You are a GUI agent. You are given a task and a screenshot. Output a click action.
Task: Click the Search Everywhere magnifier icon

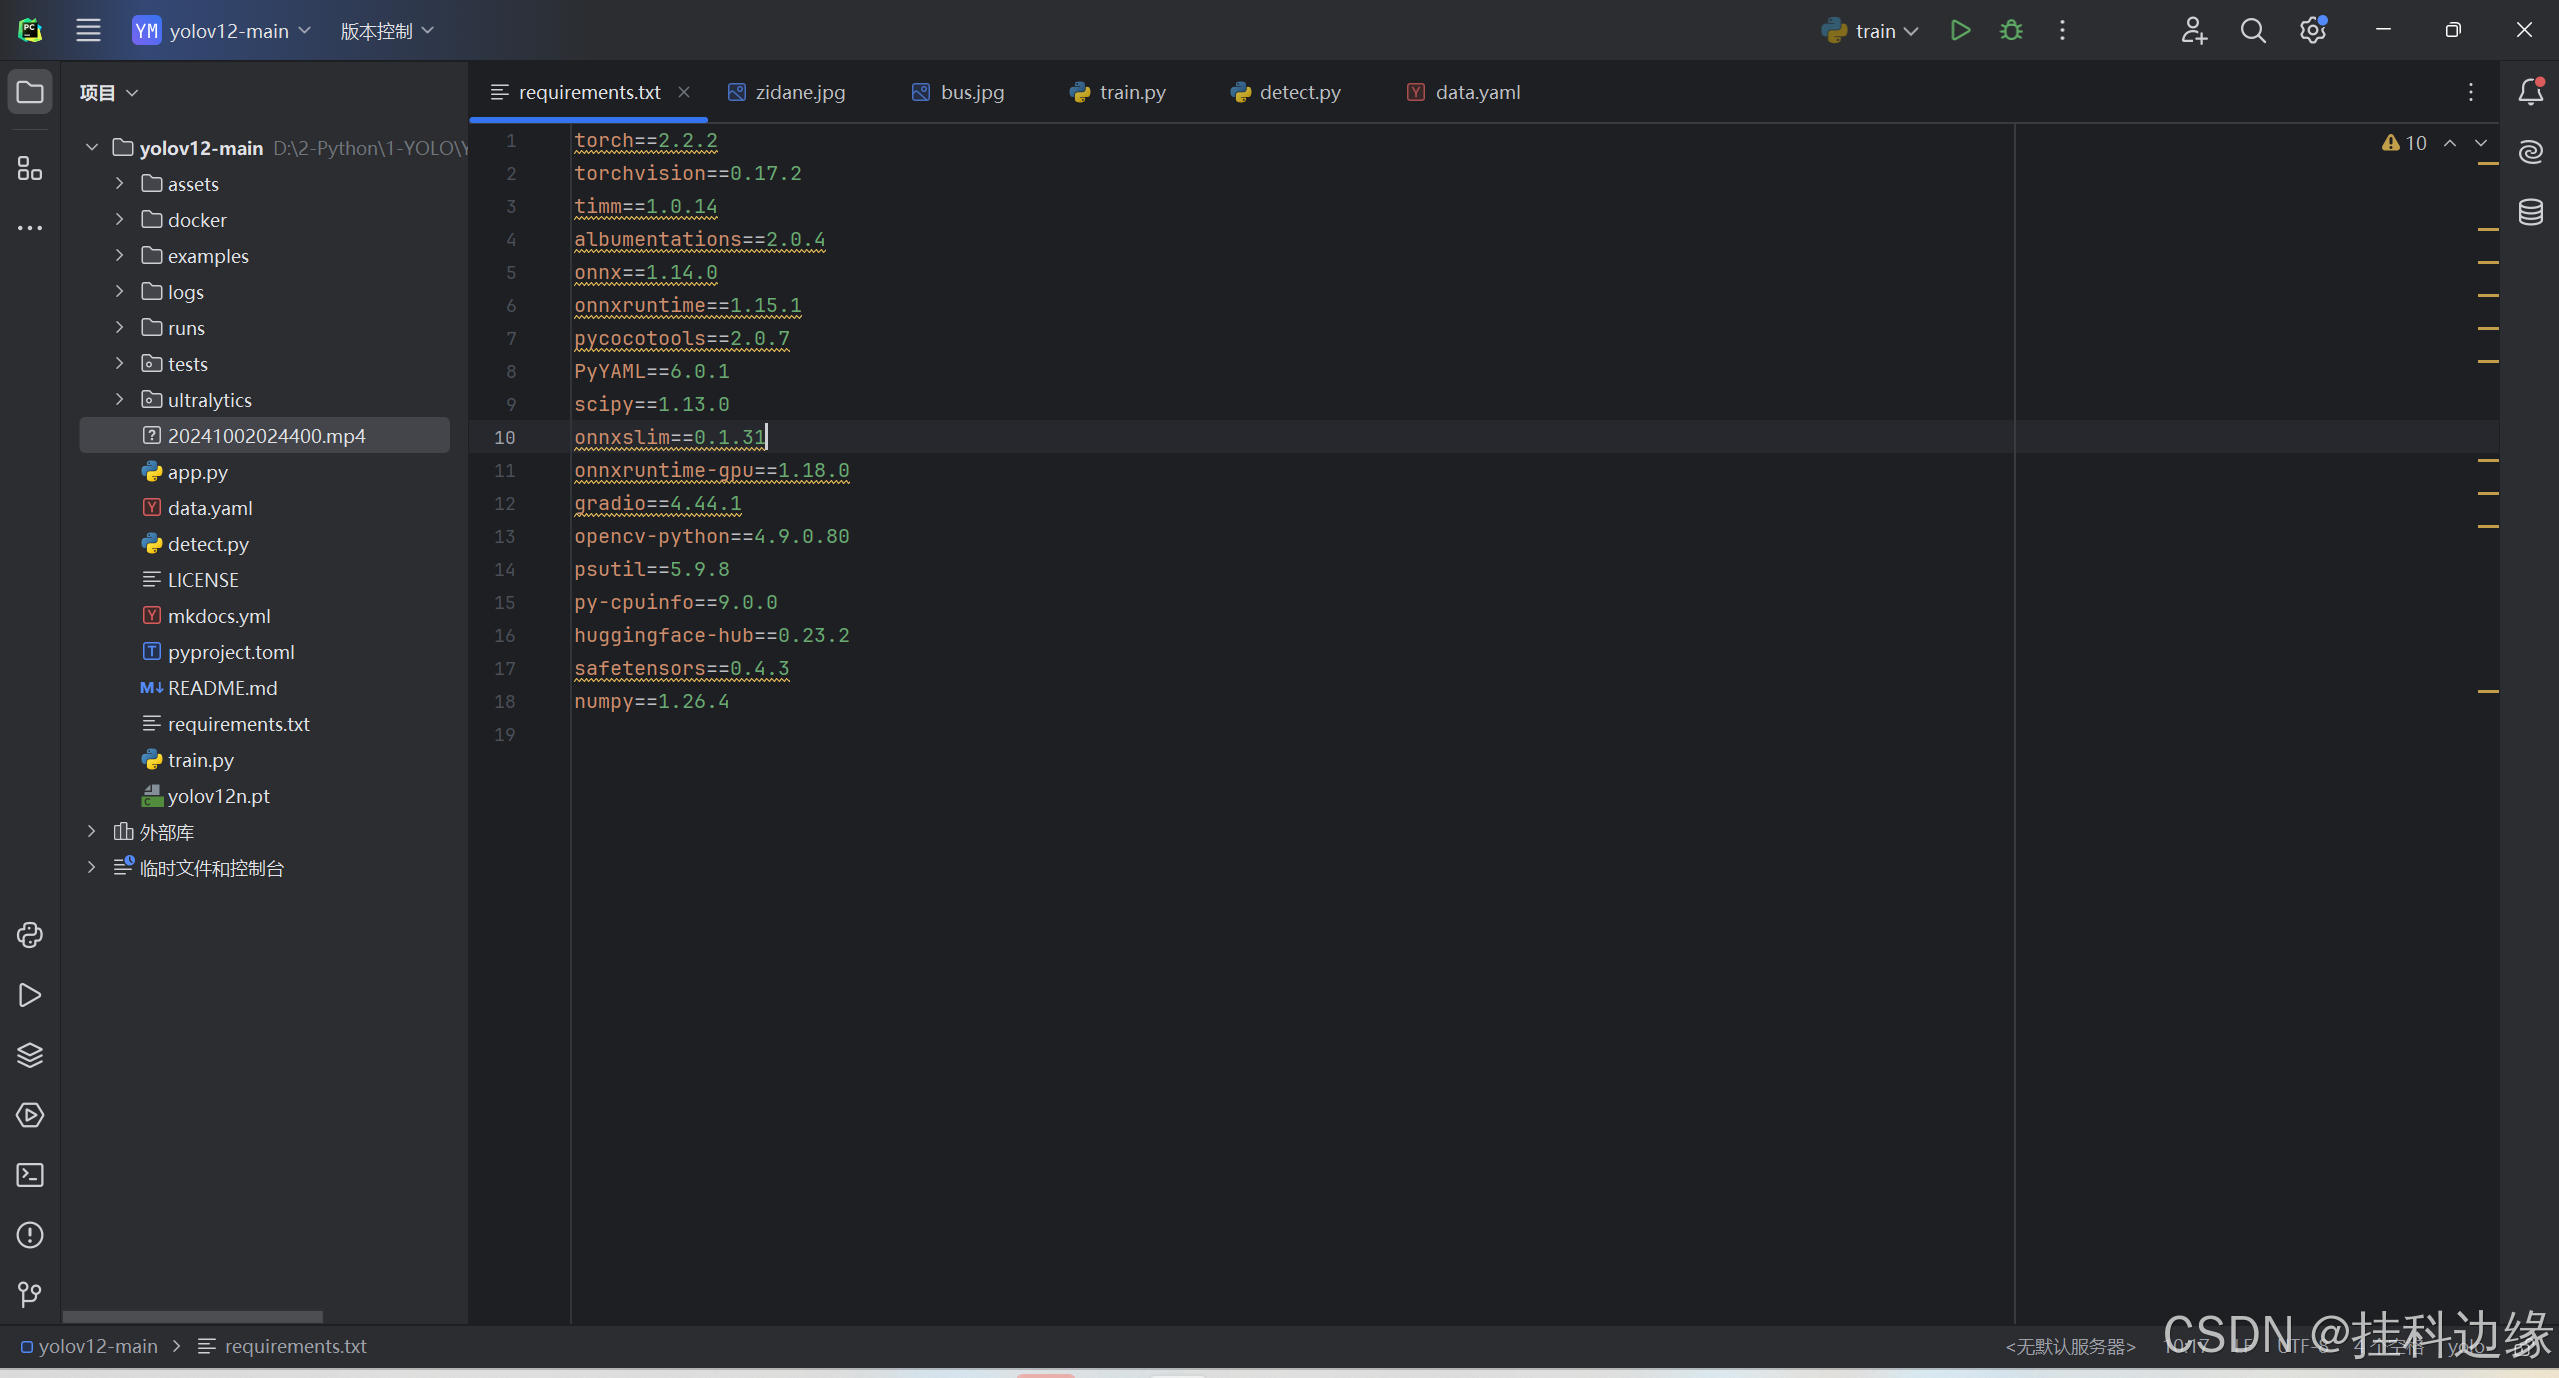point(2253,31)
